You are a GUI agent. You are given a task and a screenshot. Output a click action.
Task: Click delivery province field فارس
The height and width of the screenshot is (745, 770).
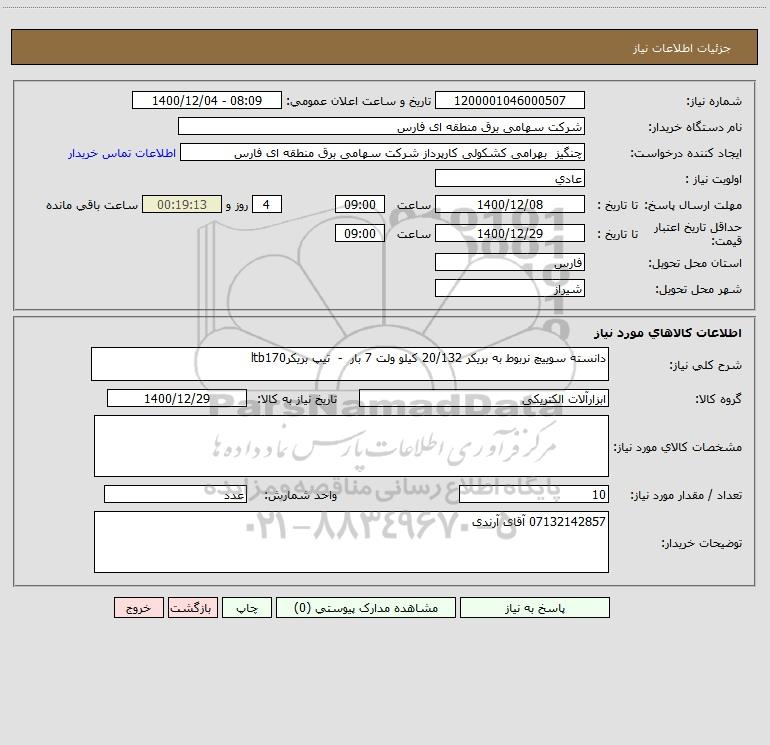pos(510,262)
